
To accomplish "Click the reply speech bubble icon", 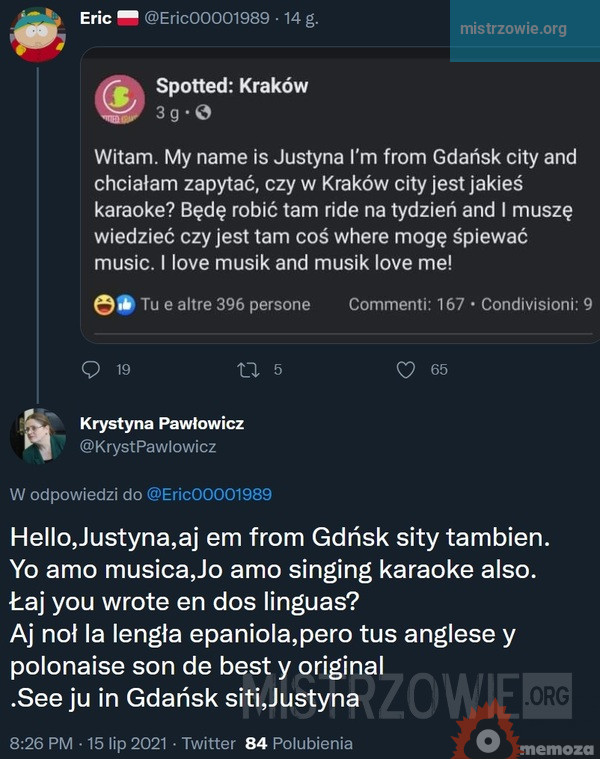I will pyautogui.click(x=91, y=370).
